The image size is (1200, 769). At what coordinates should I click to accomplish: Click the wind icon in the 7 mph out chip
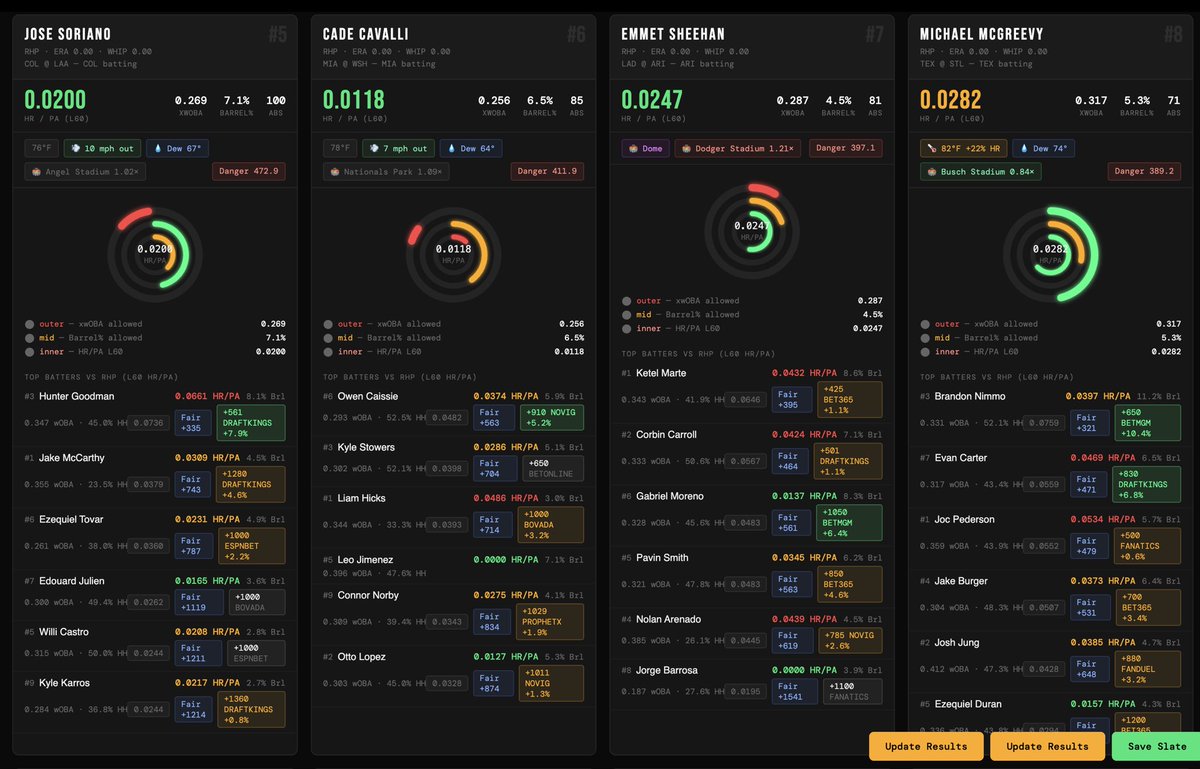373,148
